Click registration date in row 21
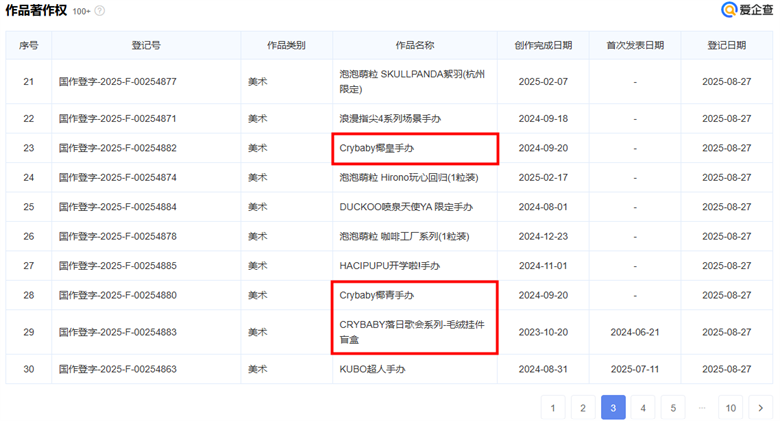Viewport: 780px width, 421px height. 726,82
